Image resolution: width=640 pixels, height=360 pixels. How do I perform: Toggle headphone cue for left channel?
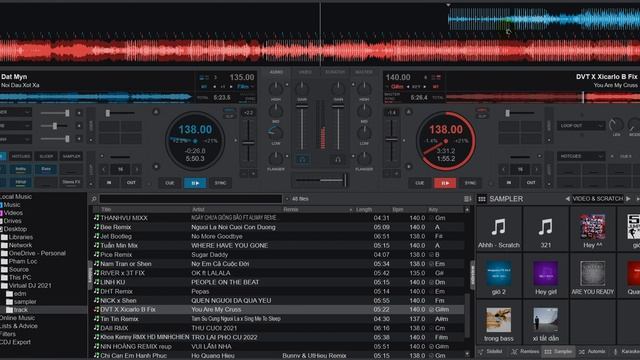coord(302,160)
